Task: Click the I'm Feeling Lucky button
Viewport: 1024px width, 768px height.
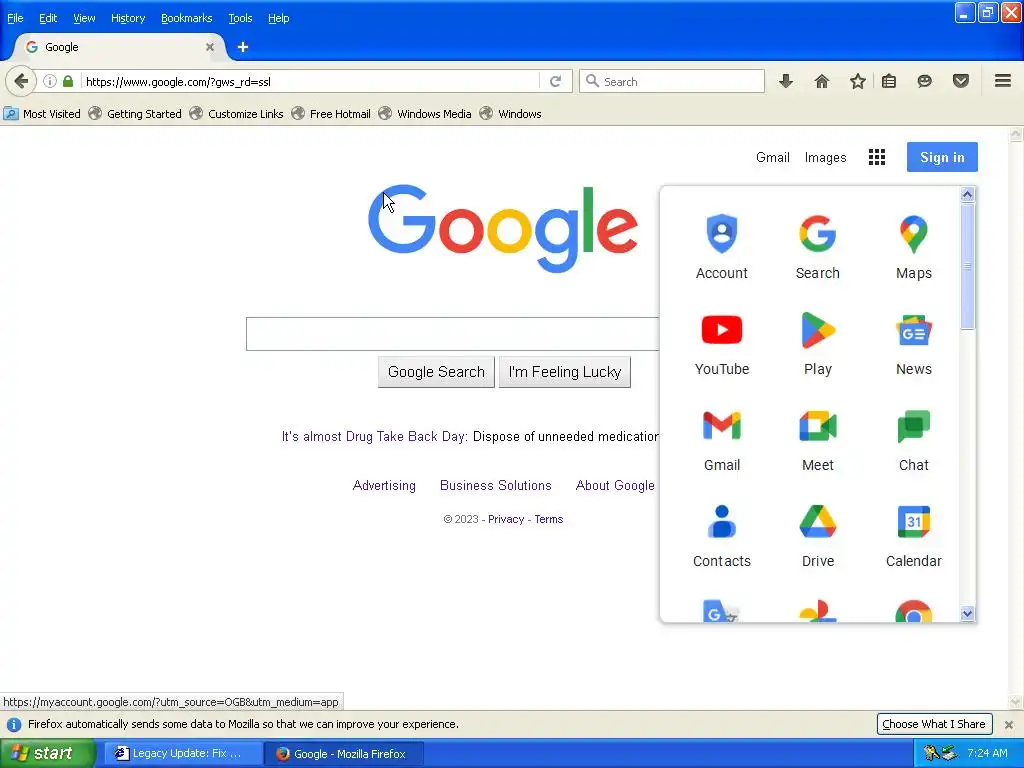Action: 565,372
